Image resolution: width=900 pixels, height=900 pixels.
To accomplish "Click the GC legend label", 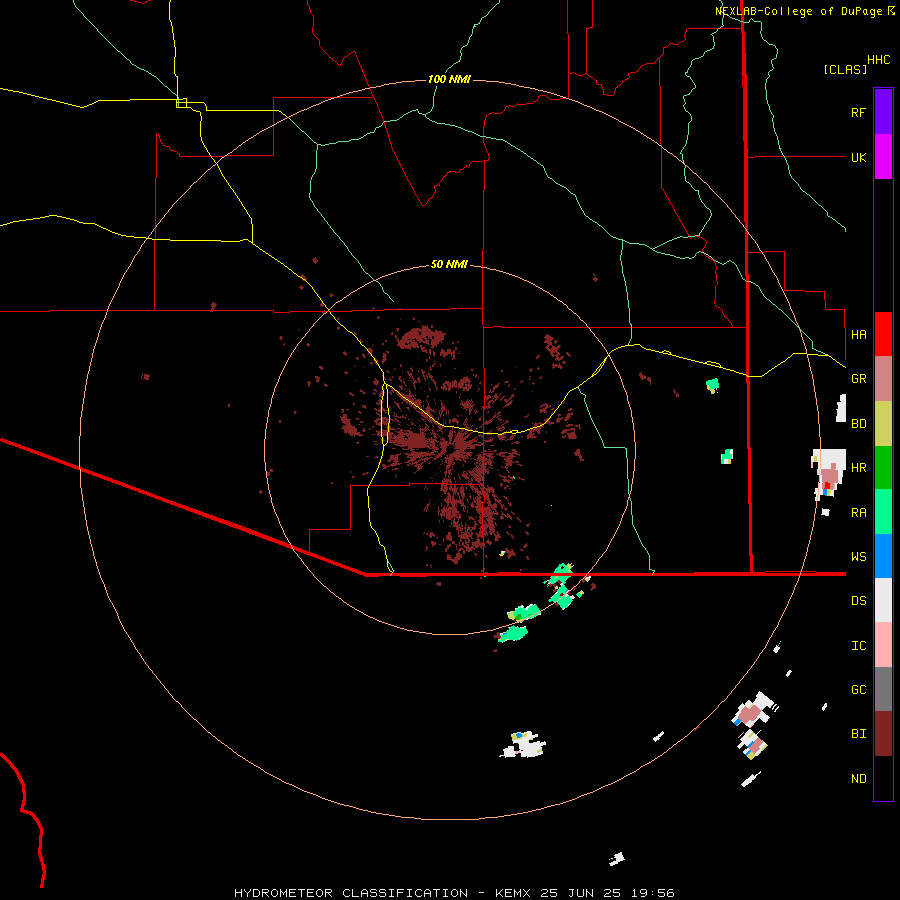I will click(x=858, y=690).
